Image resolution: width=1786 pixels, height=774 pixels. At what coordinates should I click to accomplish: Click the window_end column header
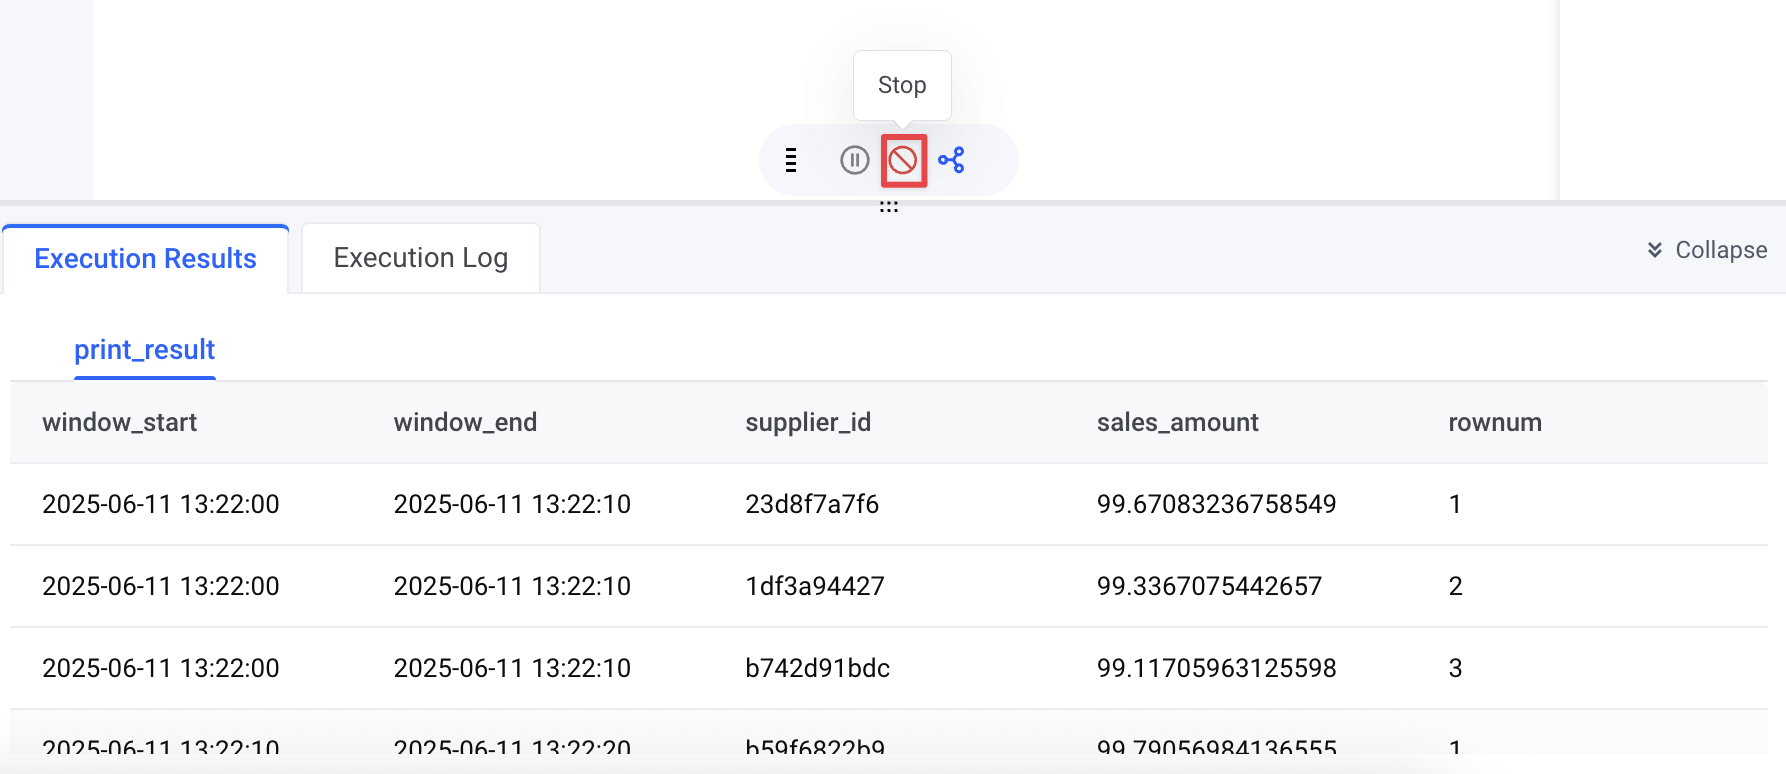click(x=465, y=422)
